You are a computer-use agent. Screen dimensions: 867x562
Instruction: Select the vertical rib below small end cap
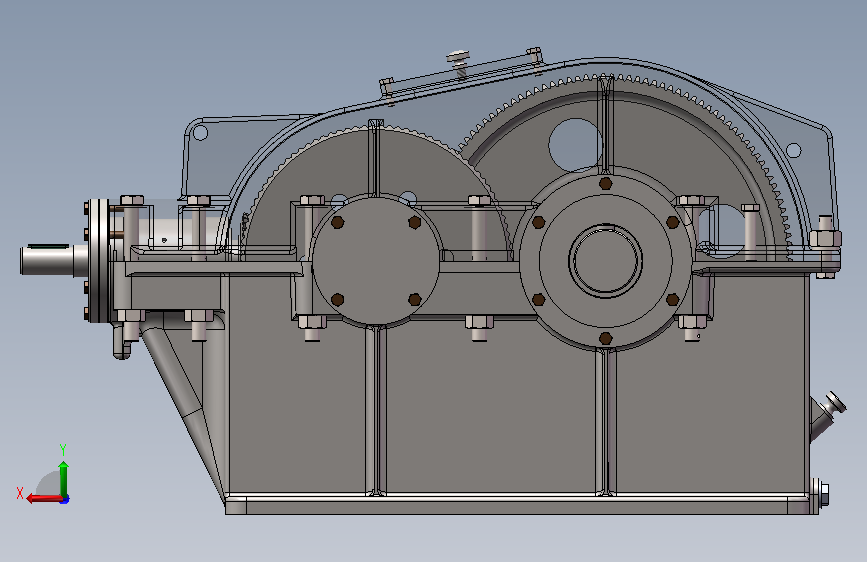pos(377,410)
